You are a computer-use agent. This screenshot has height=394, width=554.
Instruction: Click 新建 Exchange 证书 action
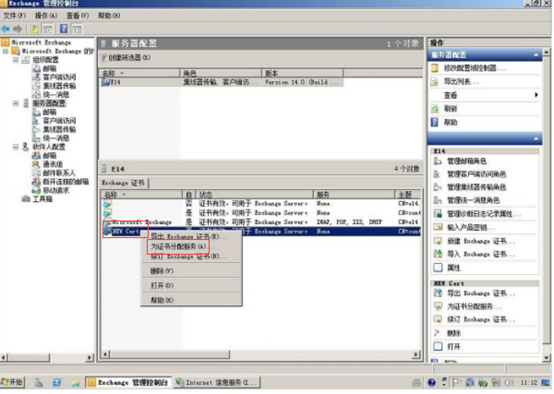[x=481, y=241]
